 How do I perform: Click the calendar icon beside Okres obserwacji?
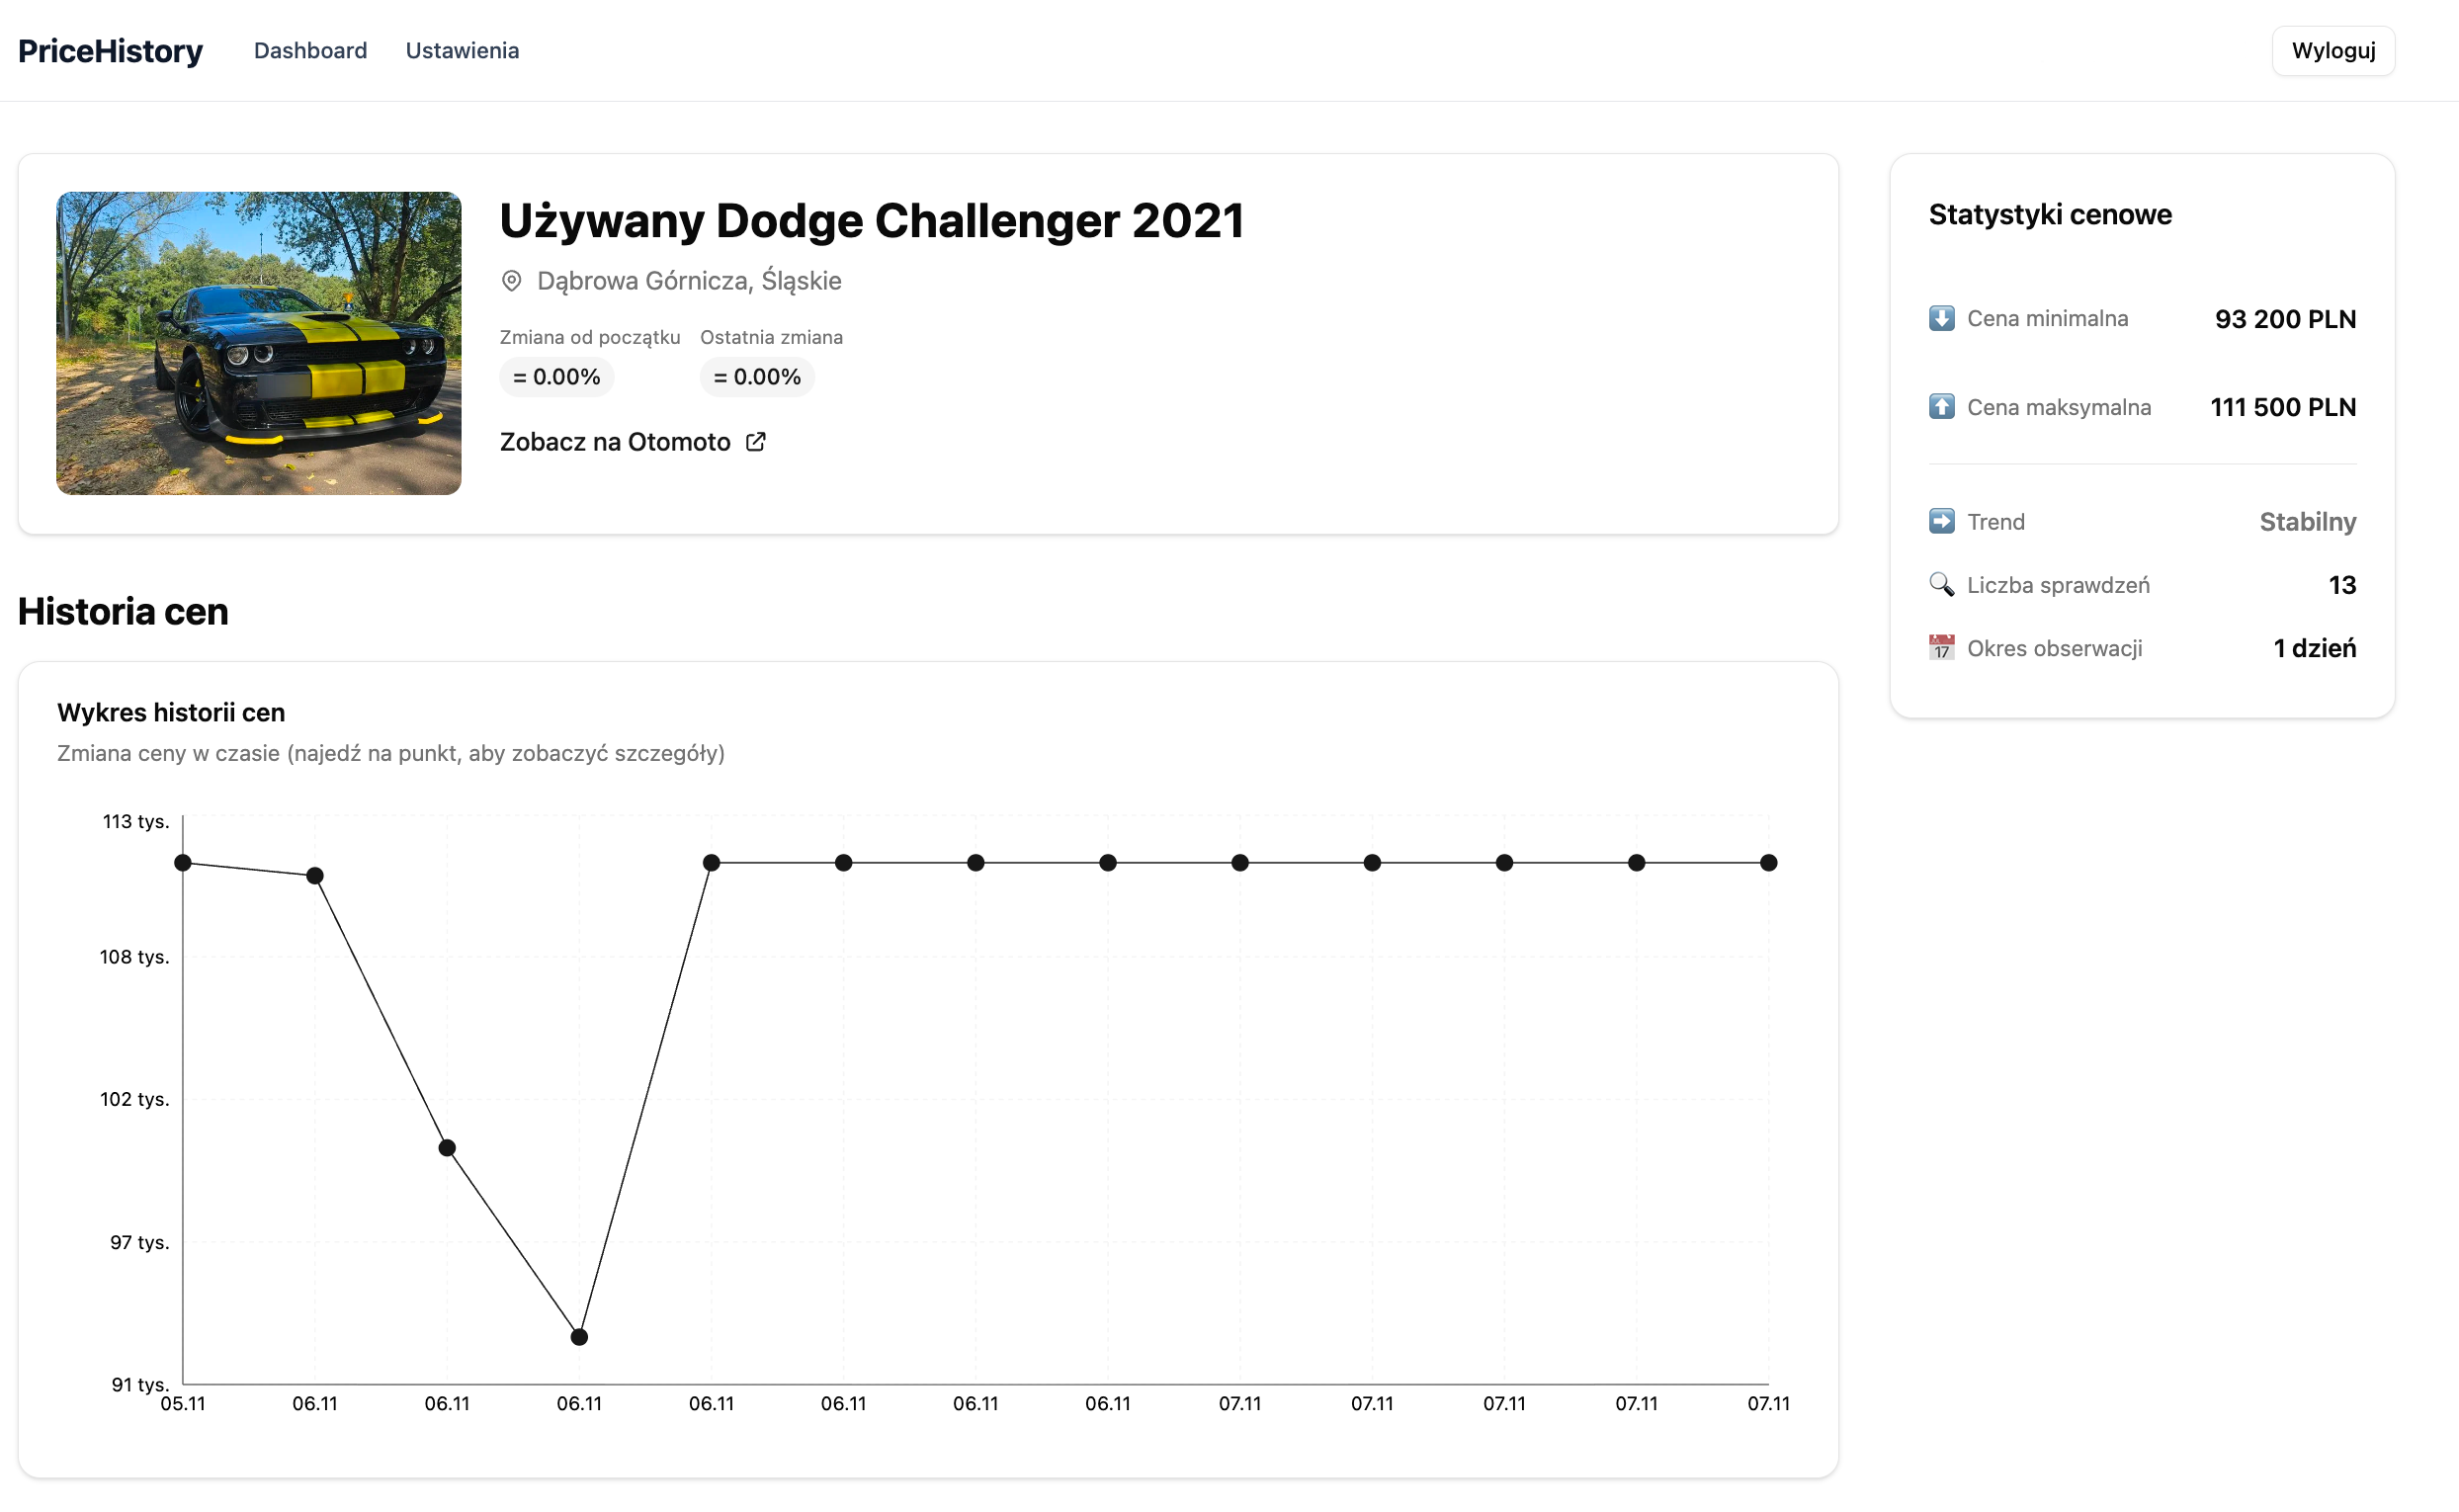coord(1941,647)
